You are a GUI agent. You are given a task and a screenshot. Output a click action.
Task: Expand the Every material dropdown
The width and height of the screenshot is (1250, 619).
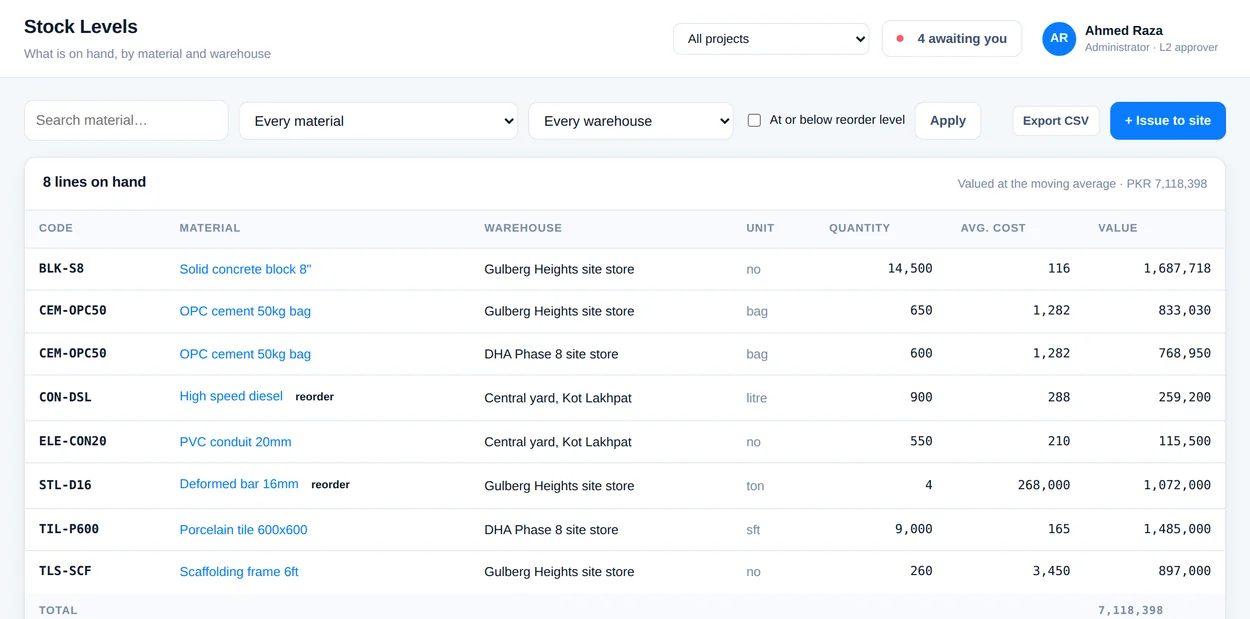[x=378, y=121]
